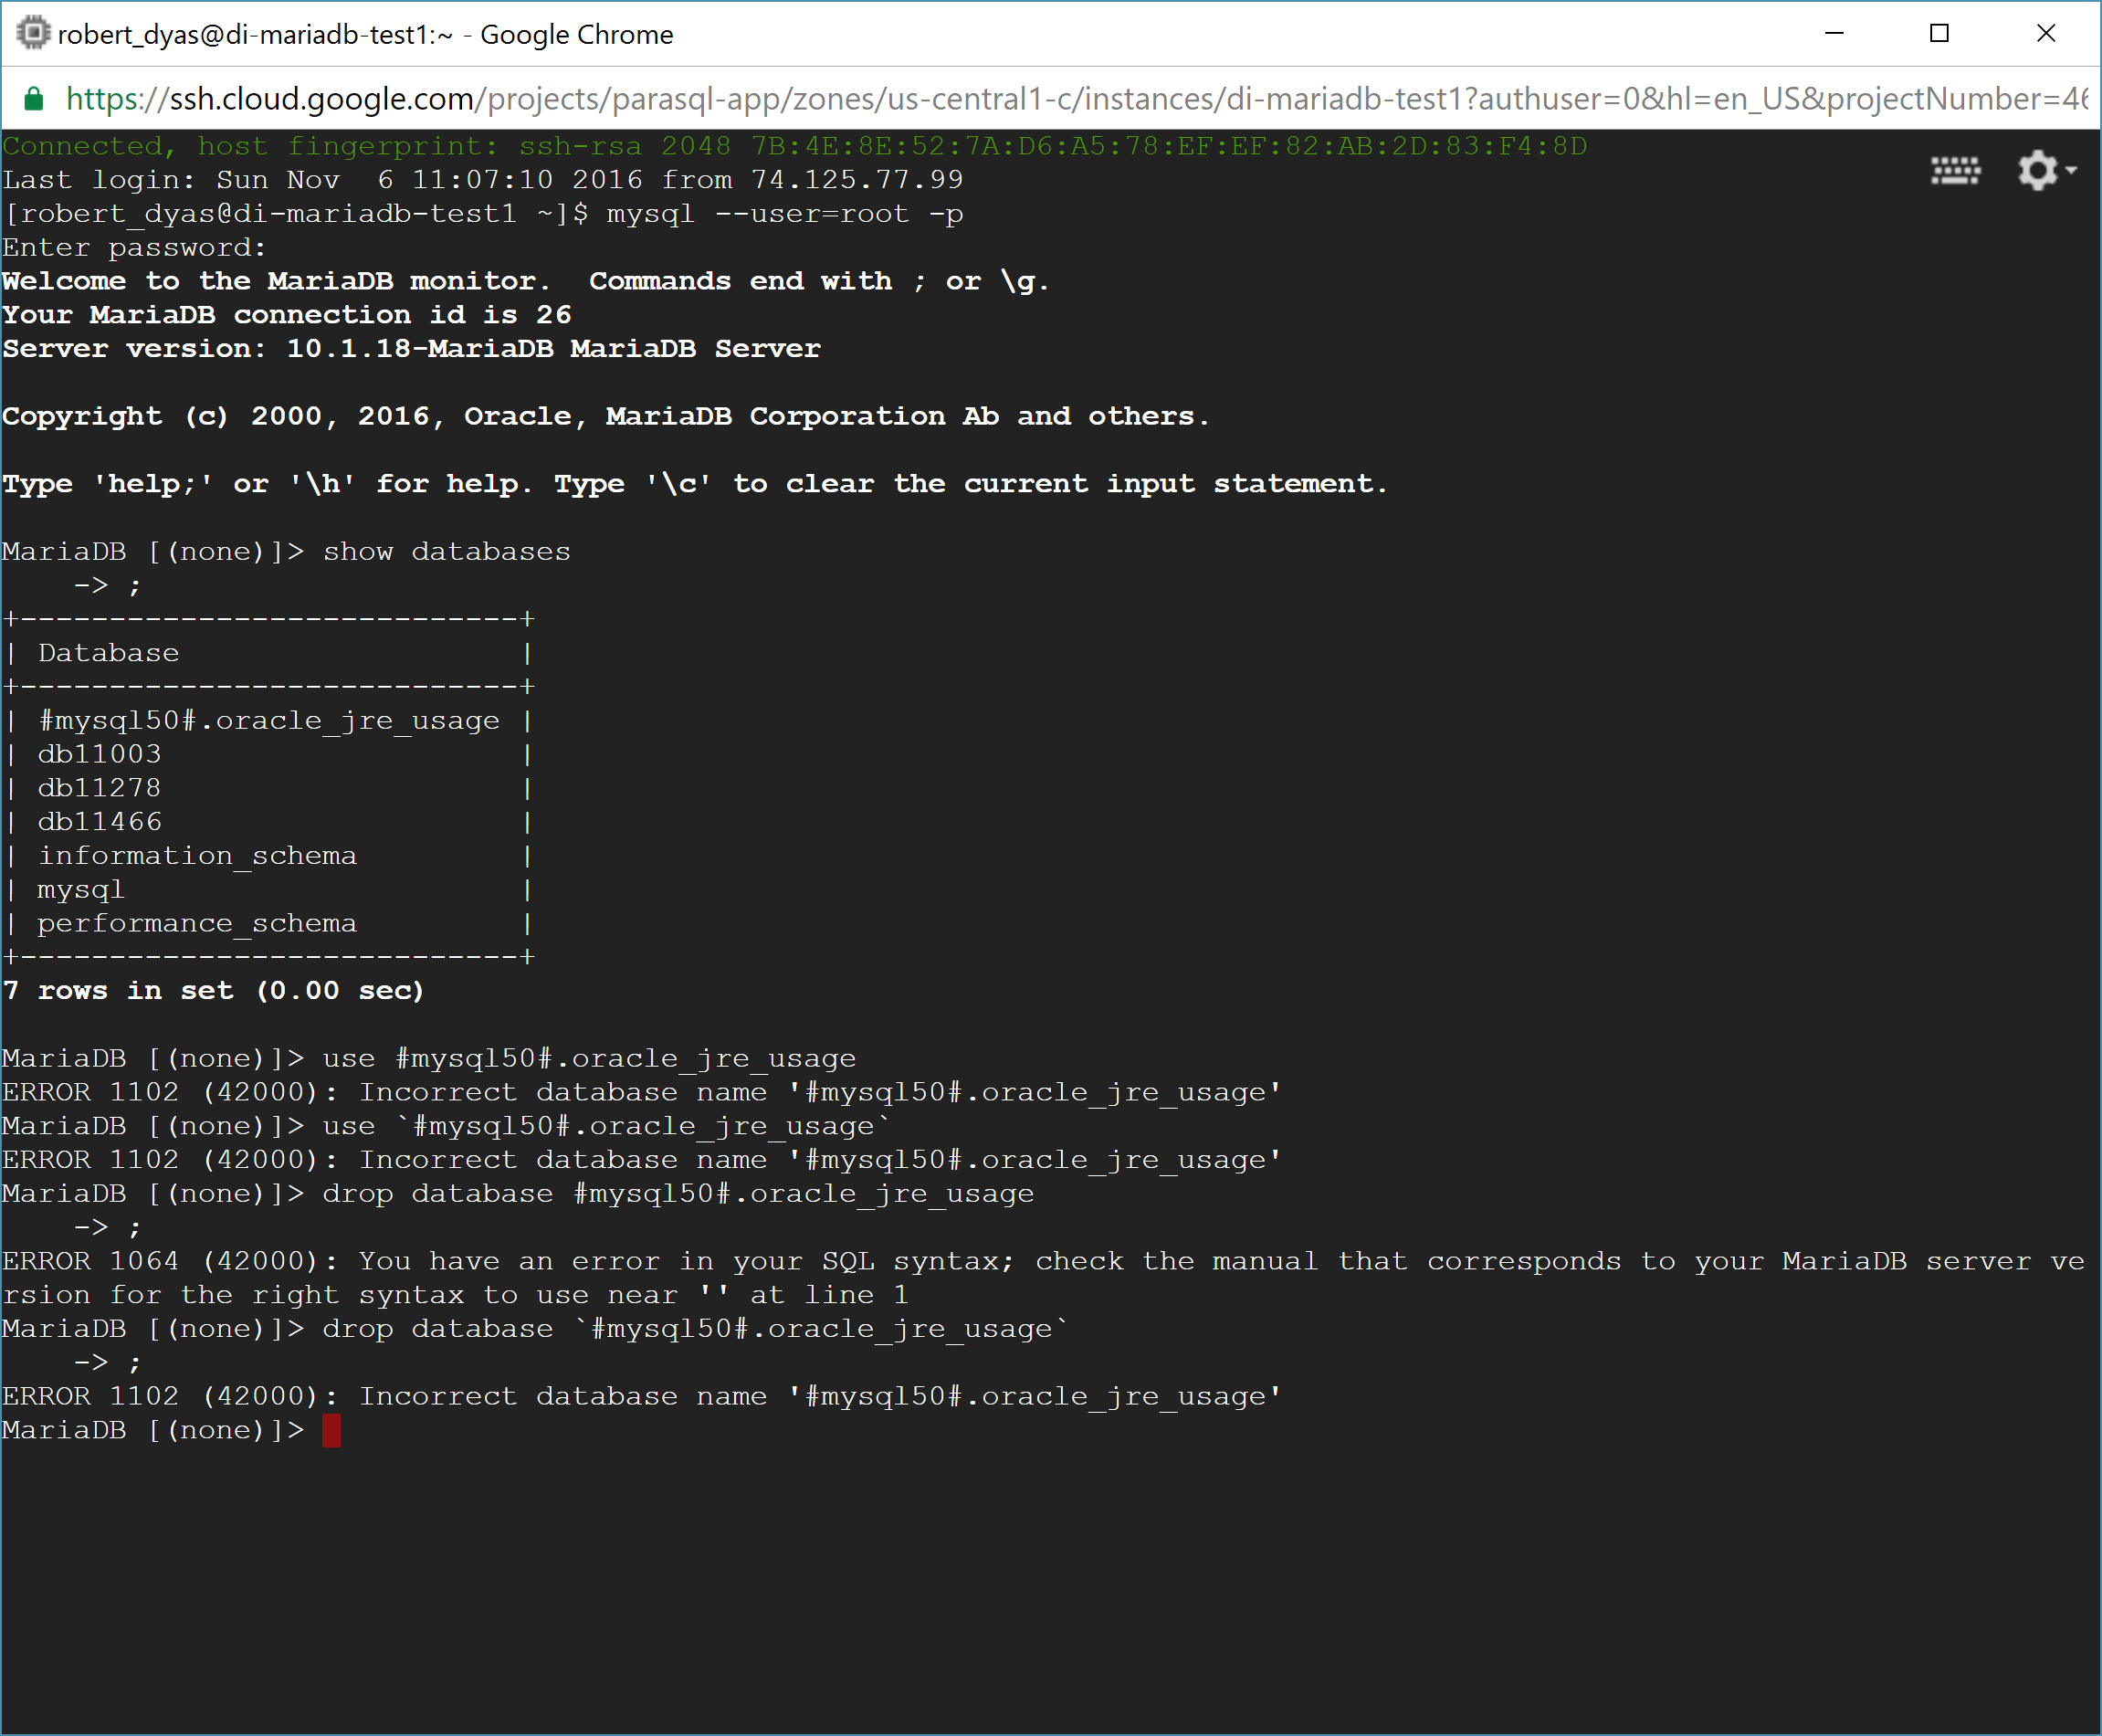Screen dimensions: 2102x1736
Task: Close the SSH terminal window
Action: [2046, 33]
